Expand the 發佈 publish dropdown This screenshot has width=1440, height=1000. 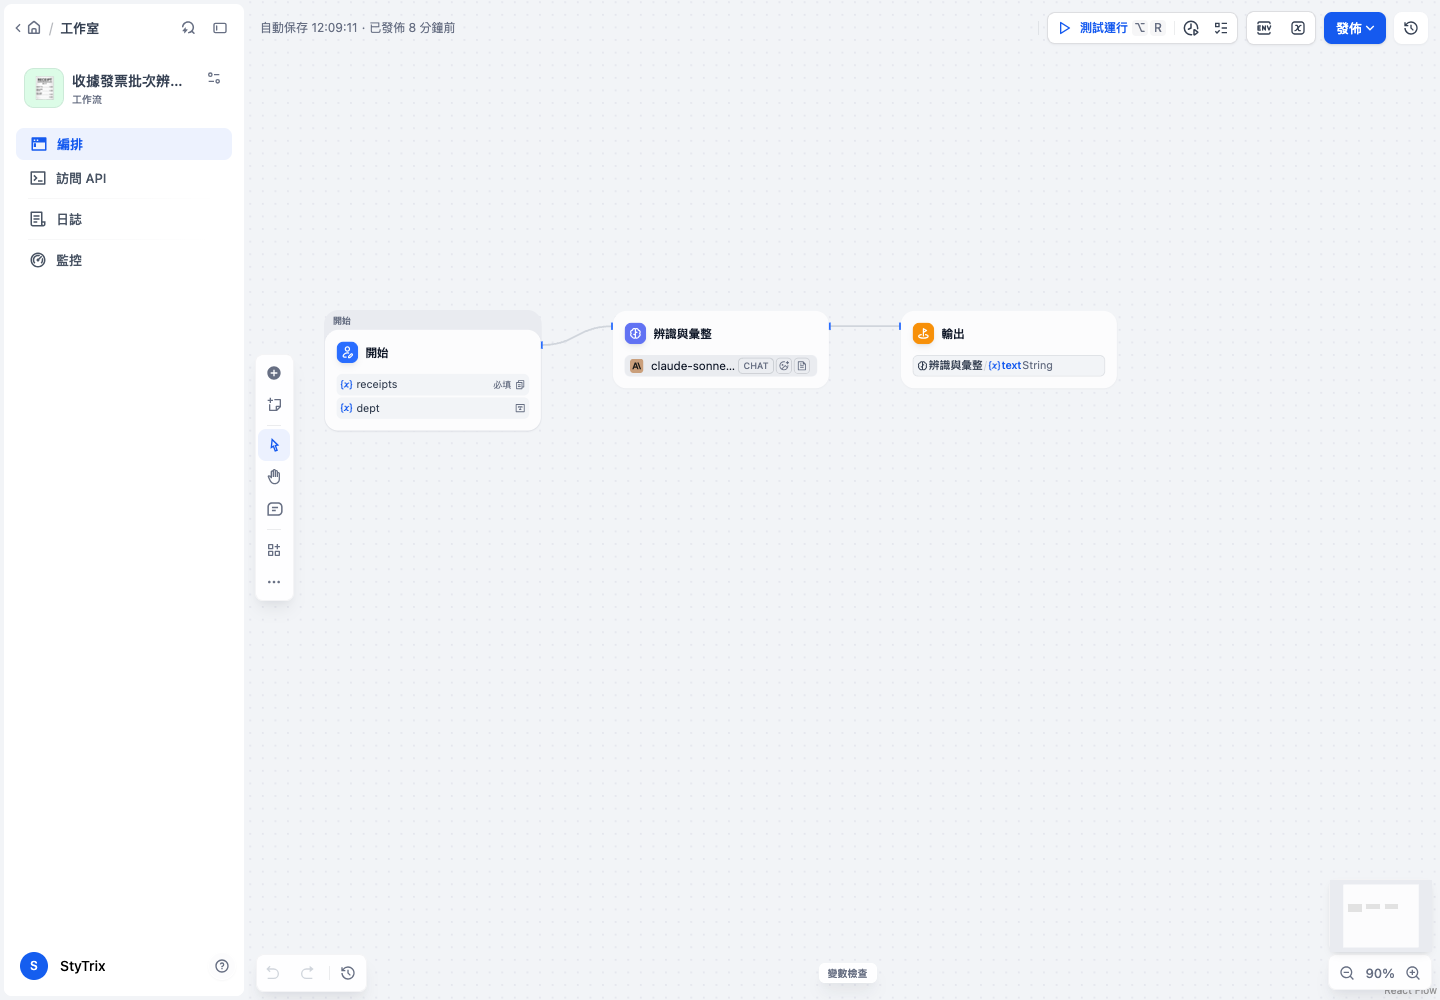pyautogui.click(x=1355, y=28)
